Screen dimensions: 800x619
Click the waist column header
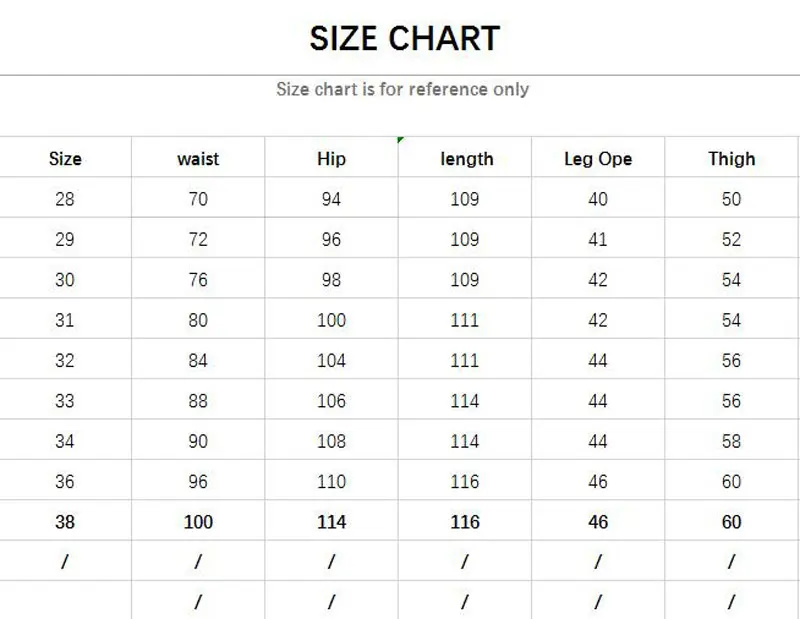click(x=198, y=159)
